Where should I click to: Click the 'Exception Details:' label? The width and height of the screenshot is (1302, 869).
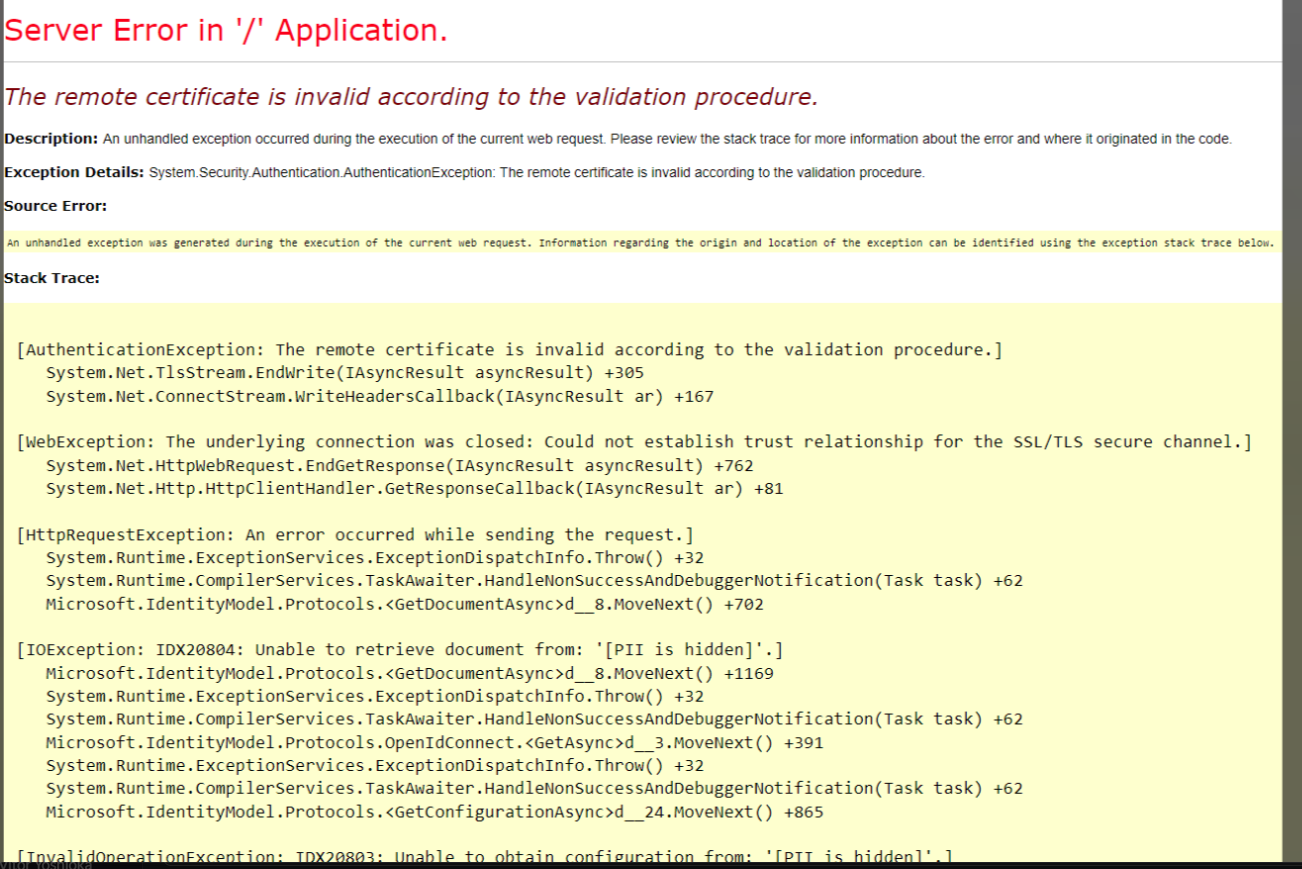tap(66, 172)
